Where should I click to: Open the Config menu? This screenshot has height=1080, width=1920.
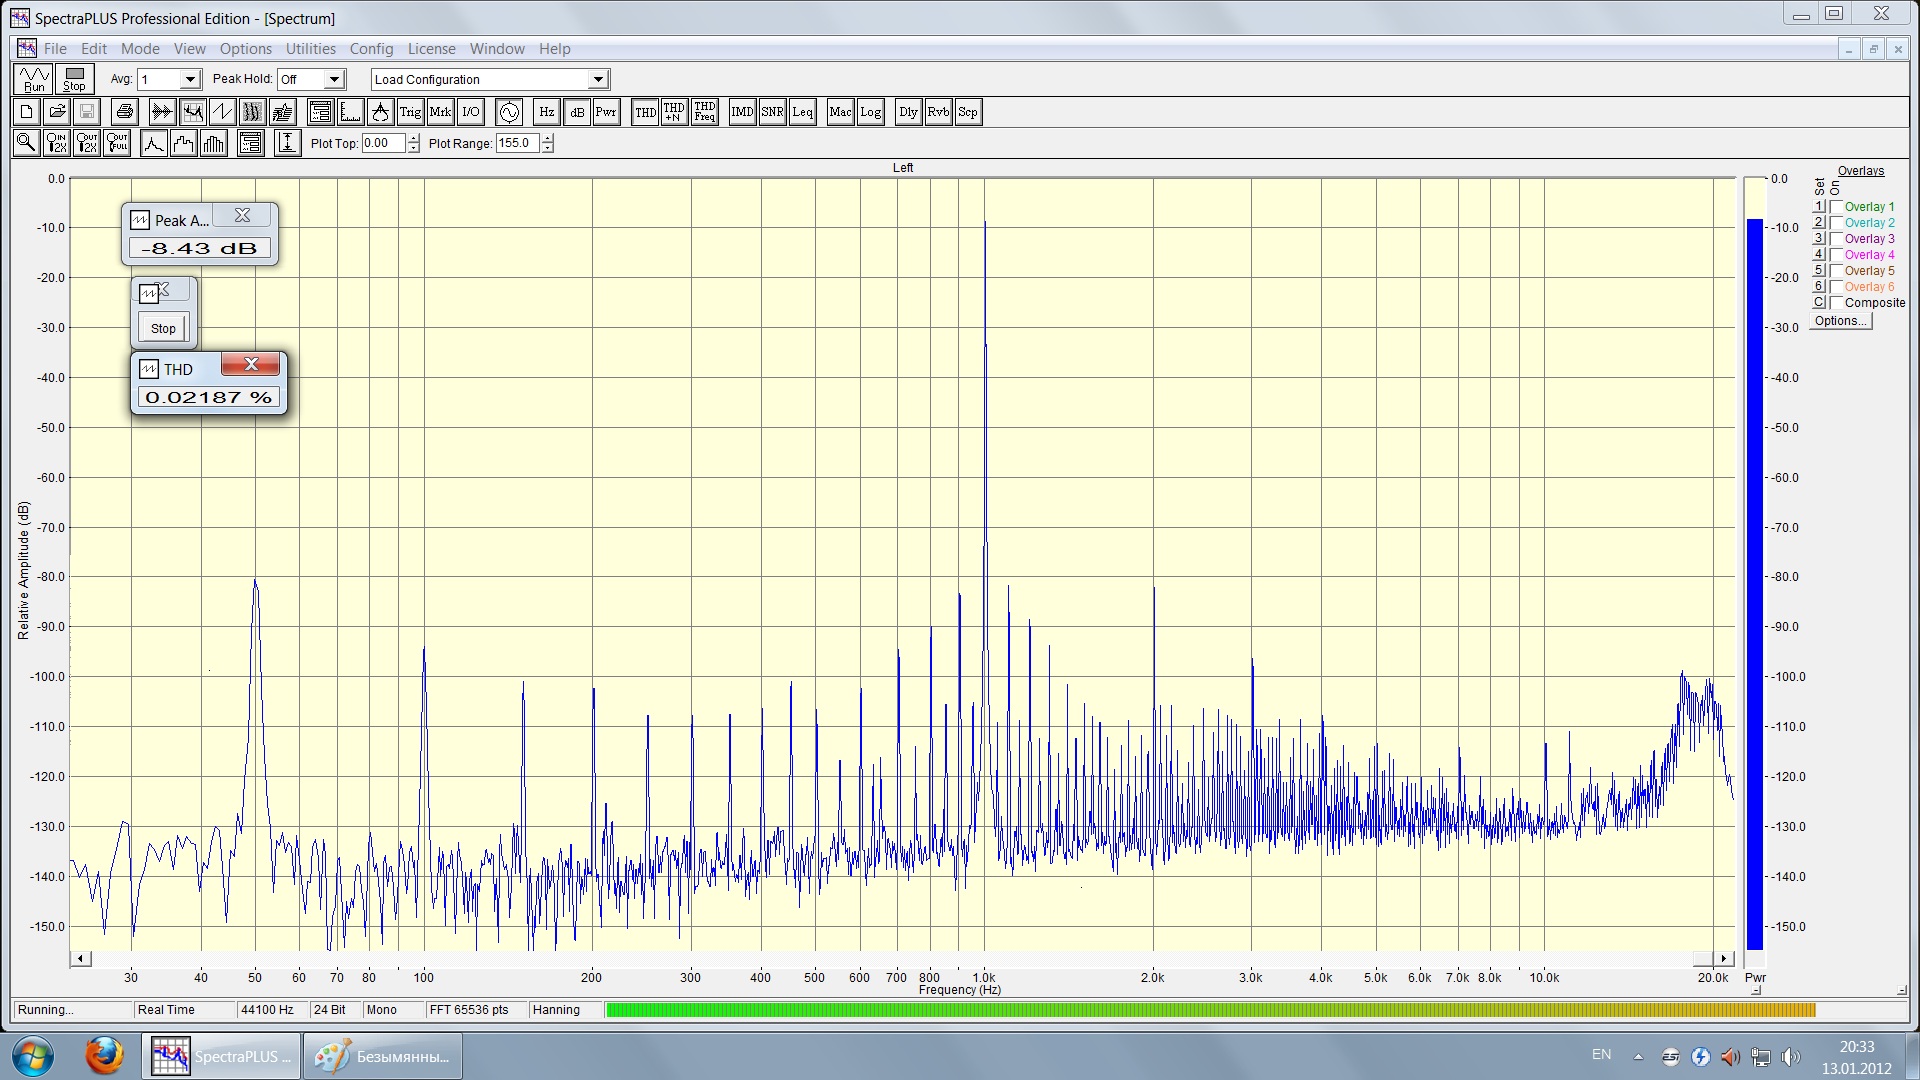371,49
